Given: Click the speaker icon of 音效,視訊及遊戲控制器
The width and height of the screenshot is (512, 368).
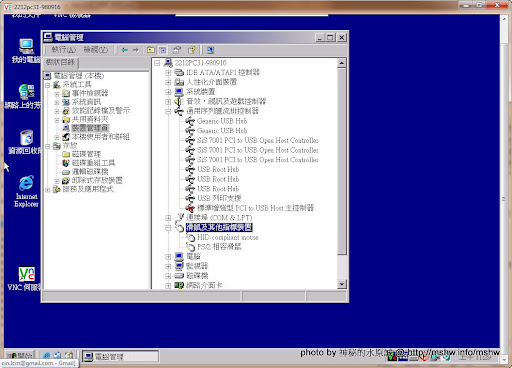Looking at the screenshot, I should [x=179, y=101].
